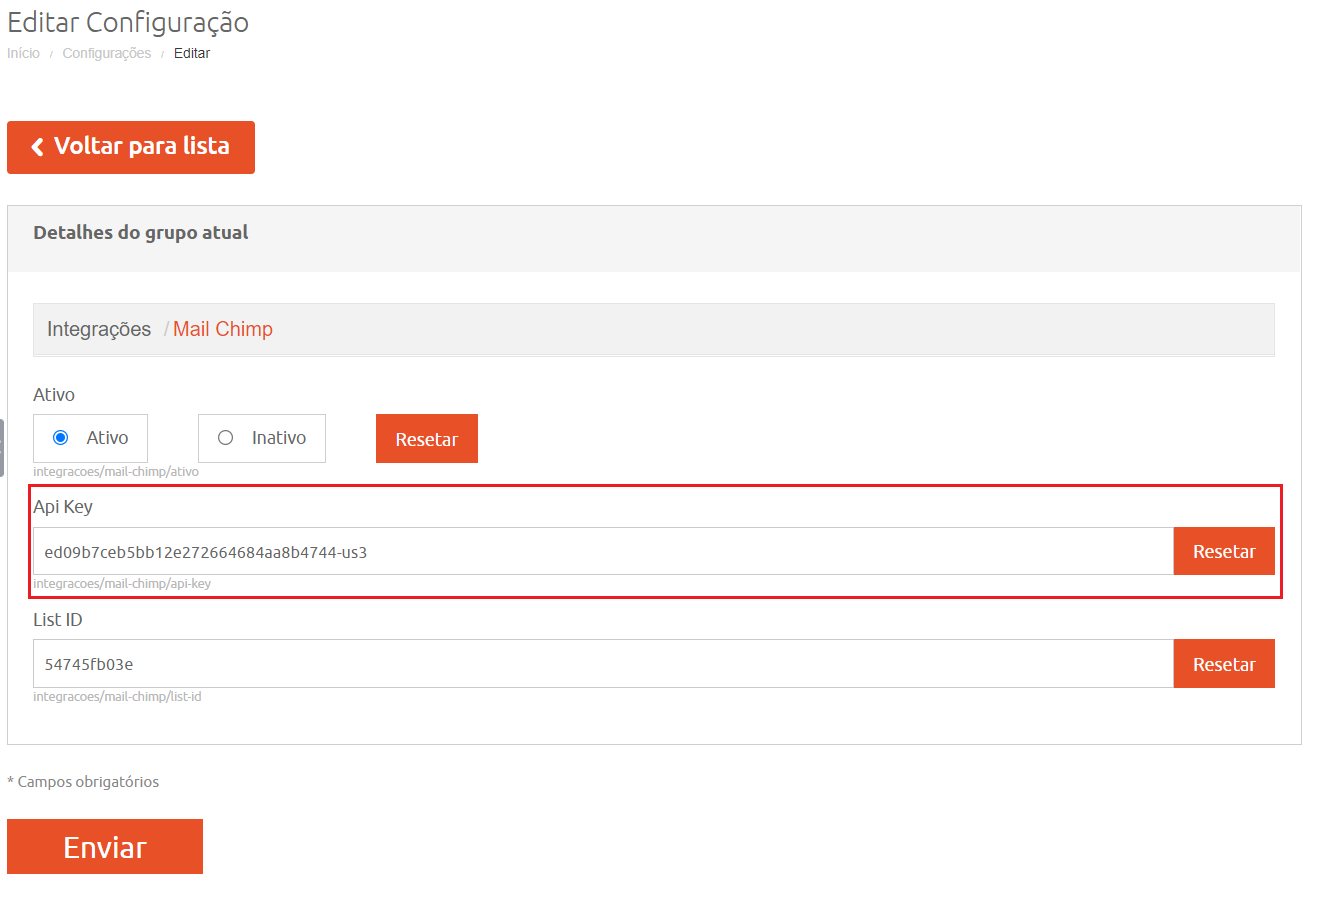1334x899 pixels.
Task: Click Resetar next to the Ativo options
Action: tap(427, 439)
